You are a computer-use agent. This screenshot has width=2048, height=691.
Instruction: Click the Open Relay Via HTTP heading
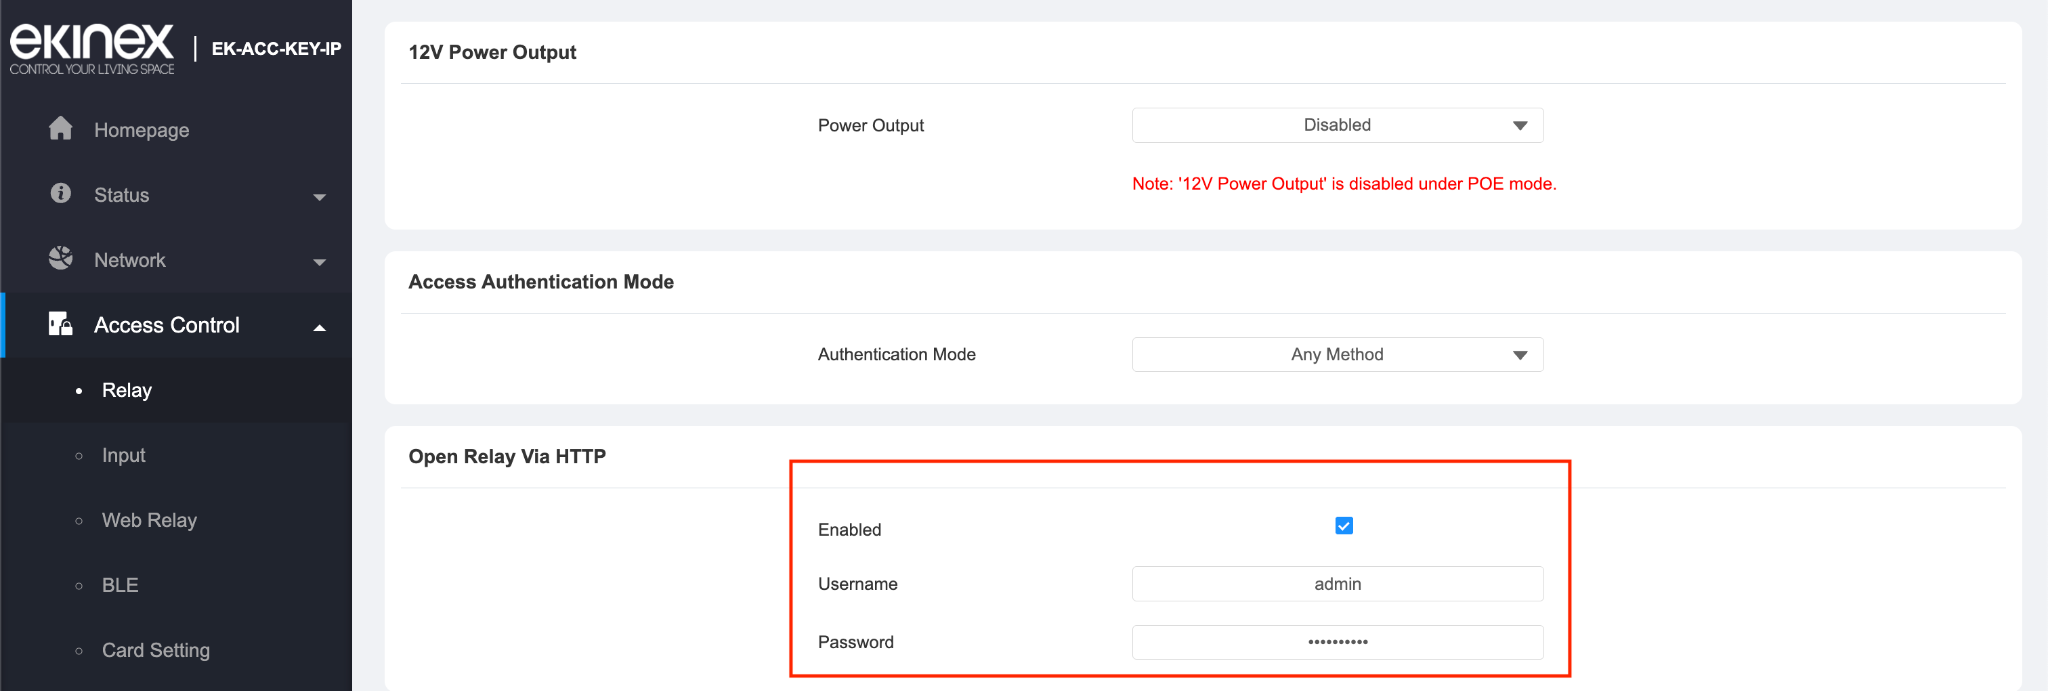tap(507, 456)
